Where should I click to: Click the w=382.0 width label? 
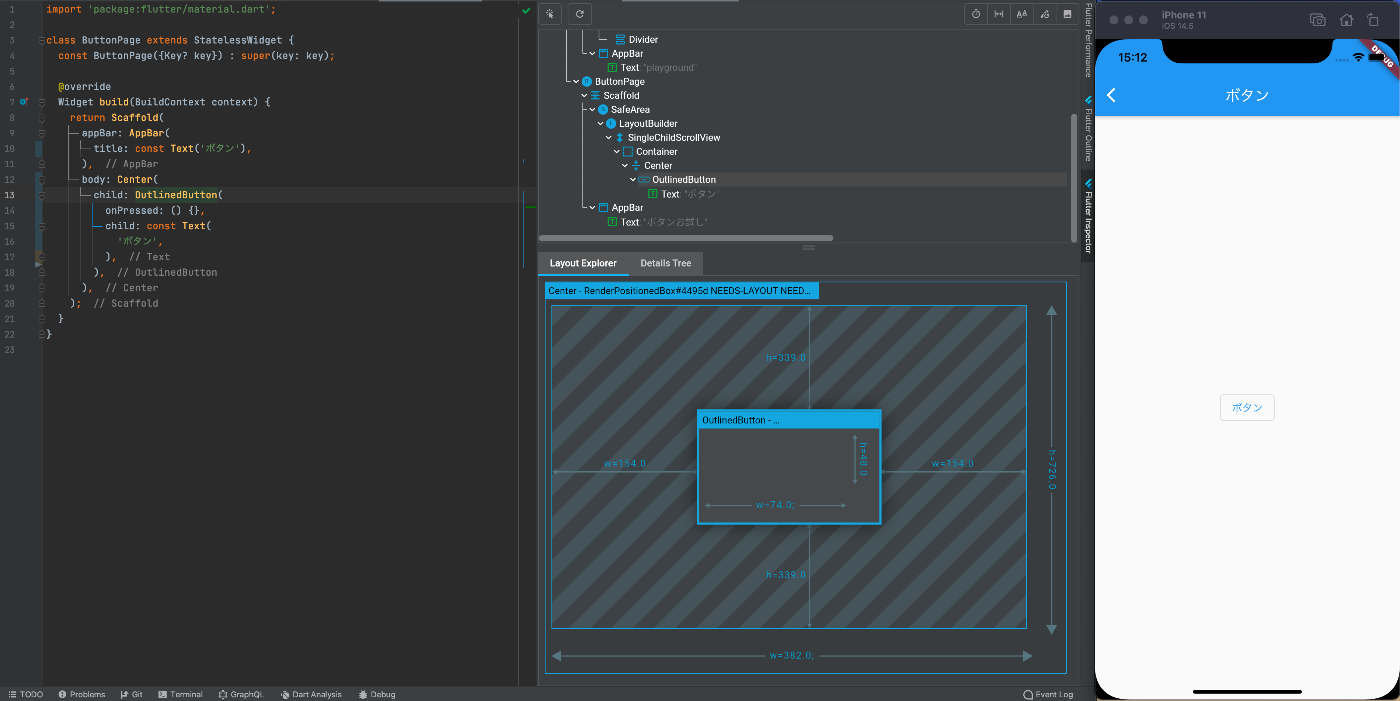(x=792, y=656)
